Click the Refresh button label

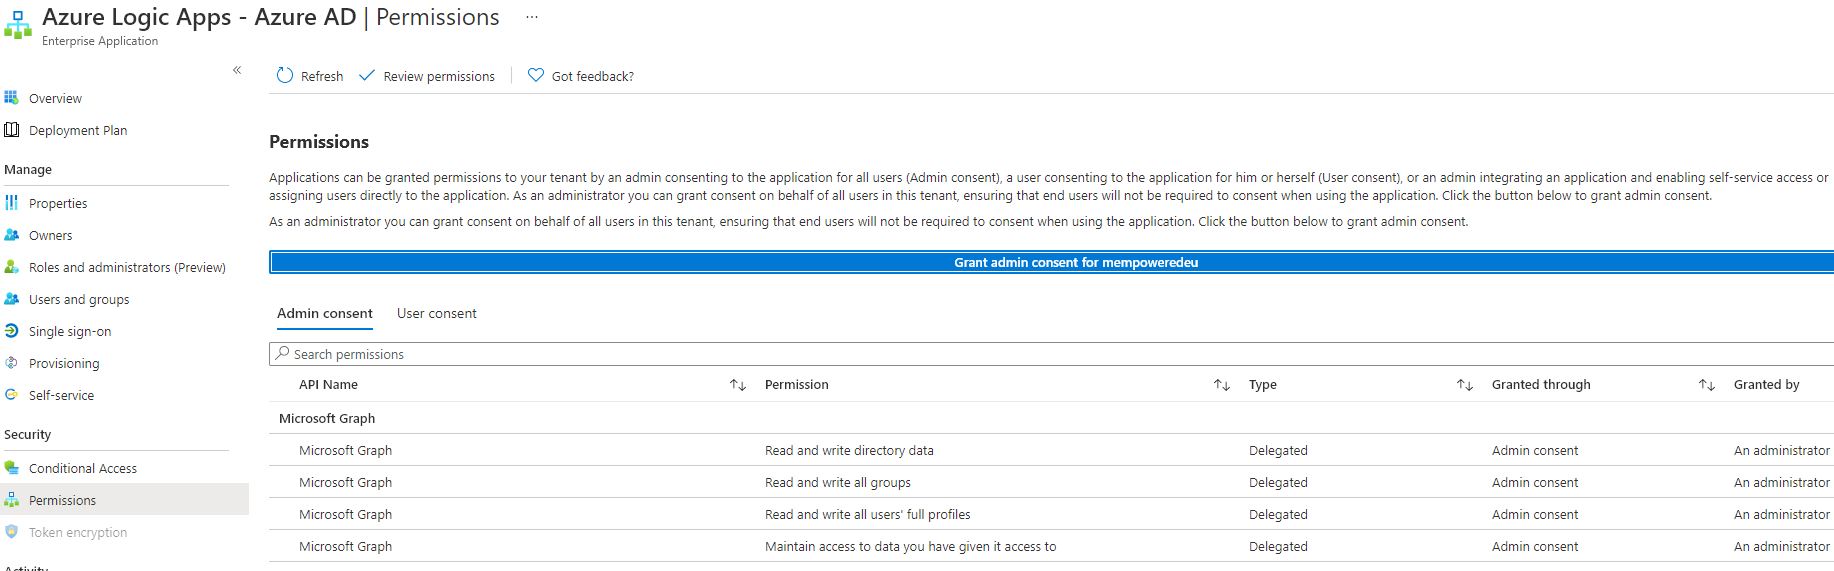coord(322,76)
